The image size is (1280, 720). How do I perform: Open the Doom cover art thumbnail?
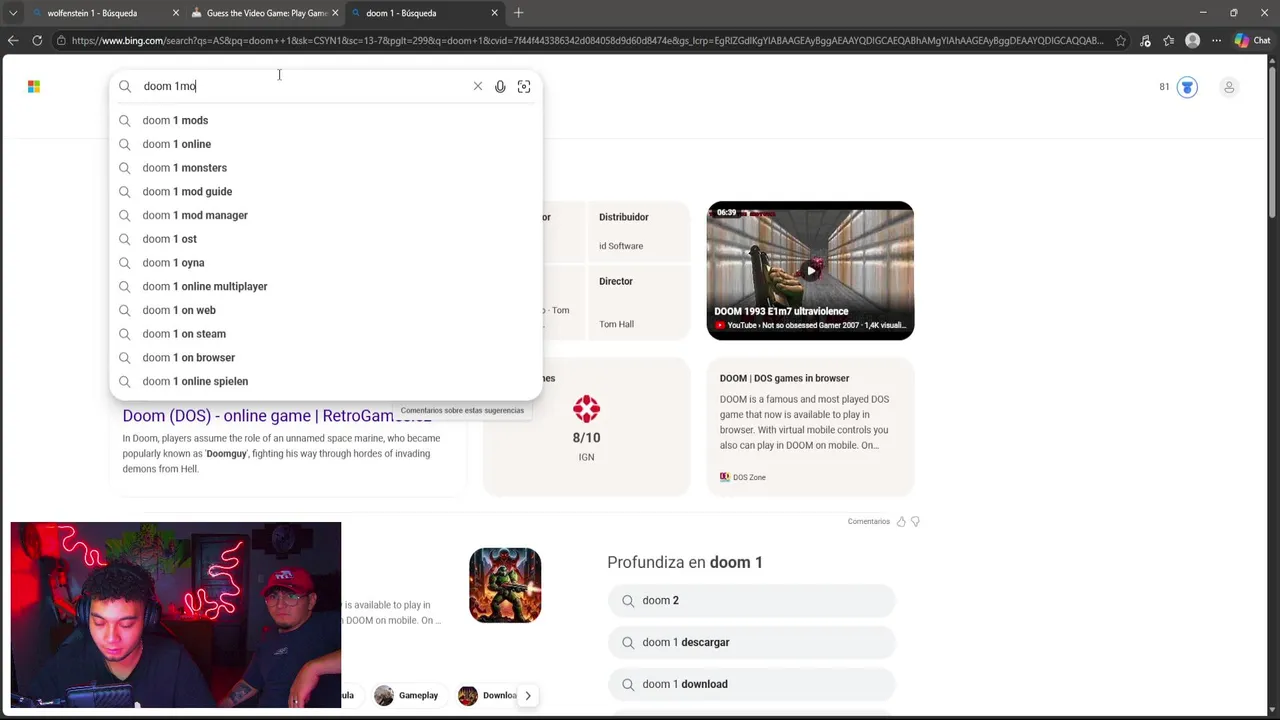(x=505, y=585)
